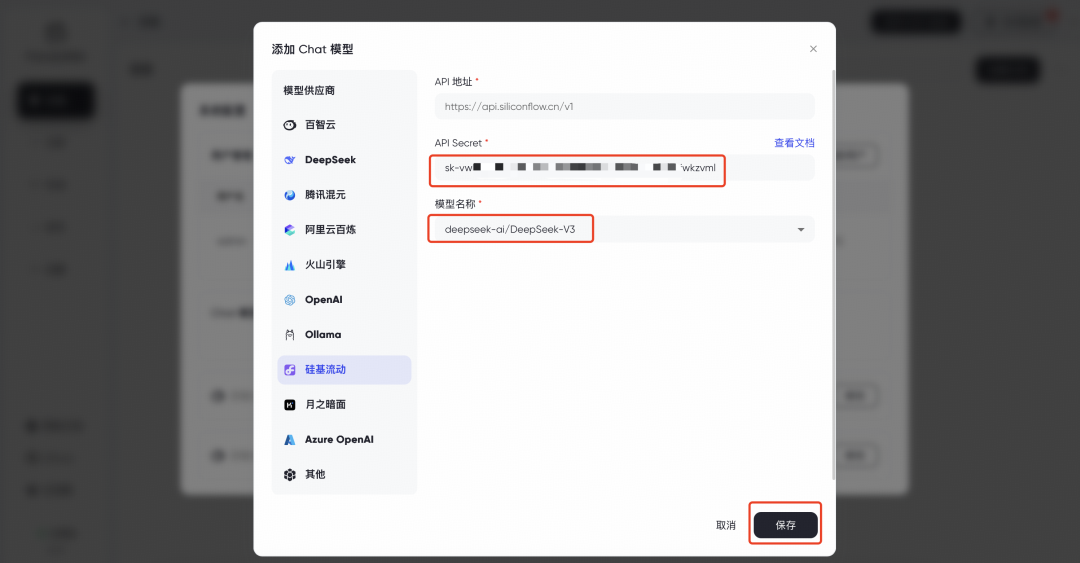This screenshot has height=563, width=1080.
Task: Click the 其他 provider icon
Action: point(290,475)
